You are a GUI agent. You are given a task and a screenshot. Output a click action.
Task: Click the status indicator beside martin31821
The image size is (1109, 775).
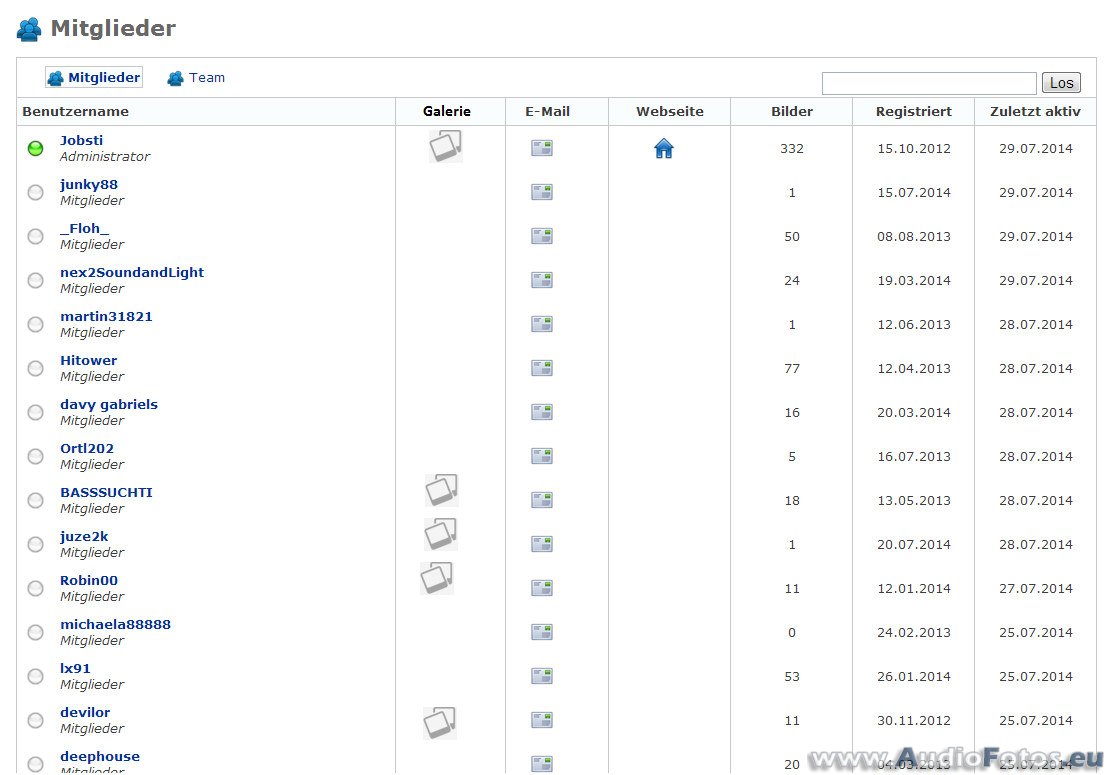coord(35,324)
